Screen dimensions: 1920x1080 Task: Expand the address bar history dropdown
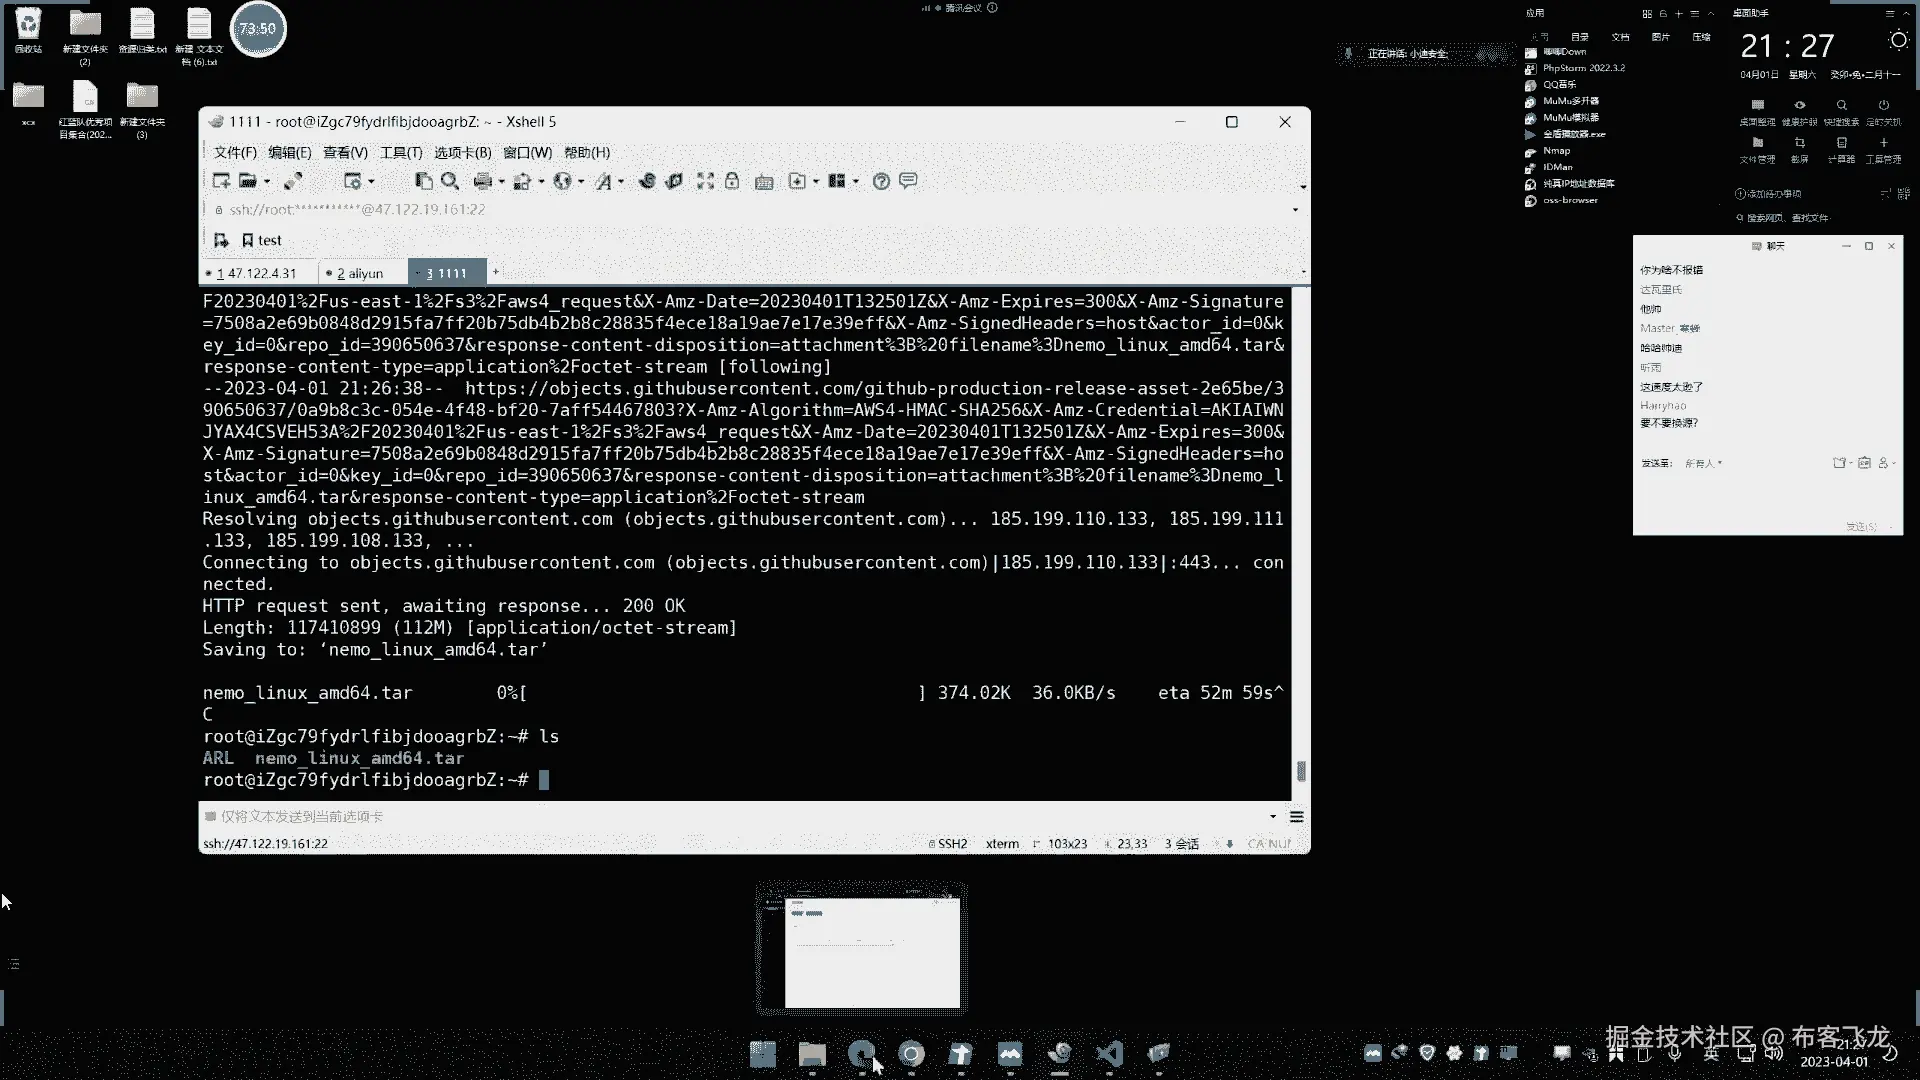[x=1295, y=210]
